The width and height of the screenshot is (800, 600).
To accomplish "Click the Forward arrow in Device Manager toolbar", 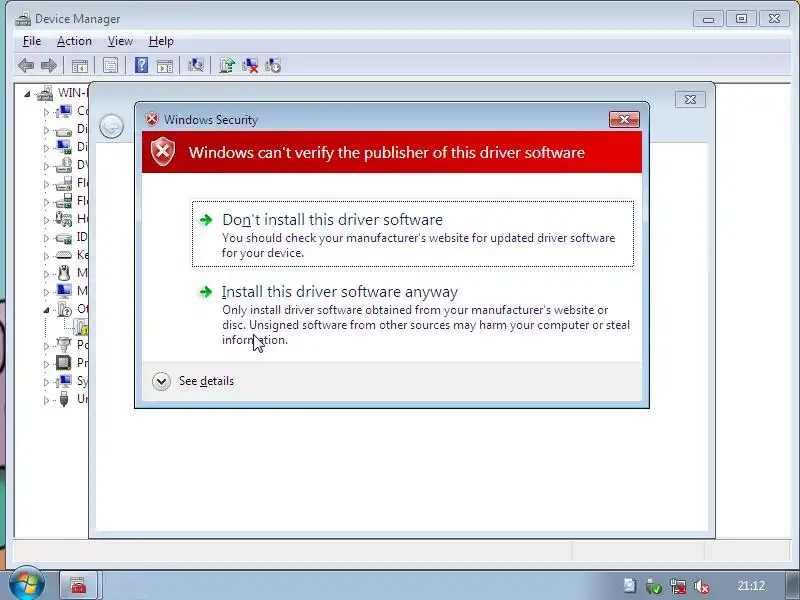I will tap(48, 65).
